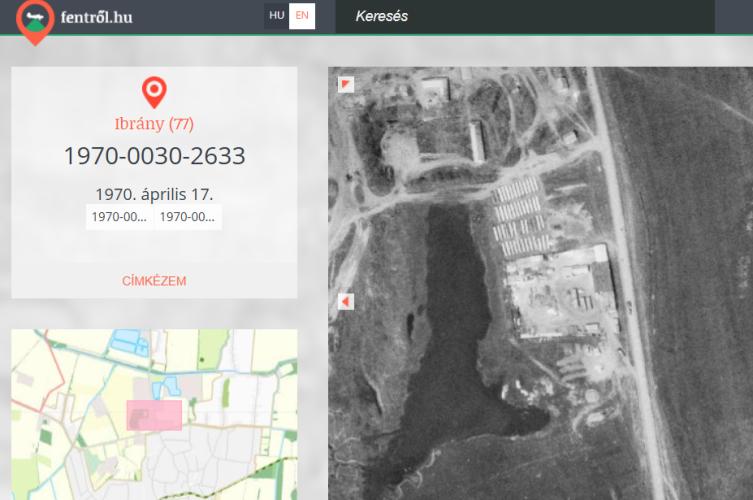Click the pink highlighted area on the map
This screenshot has height=500, width=753.
154,415
